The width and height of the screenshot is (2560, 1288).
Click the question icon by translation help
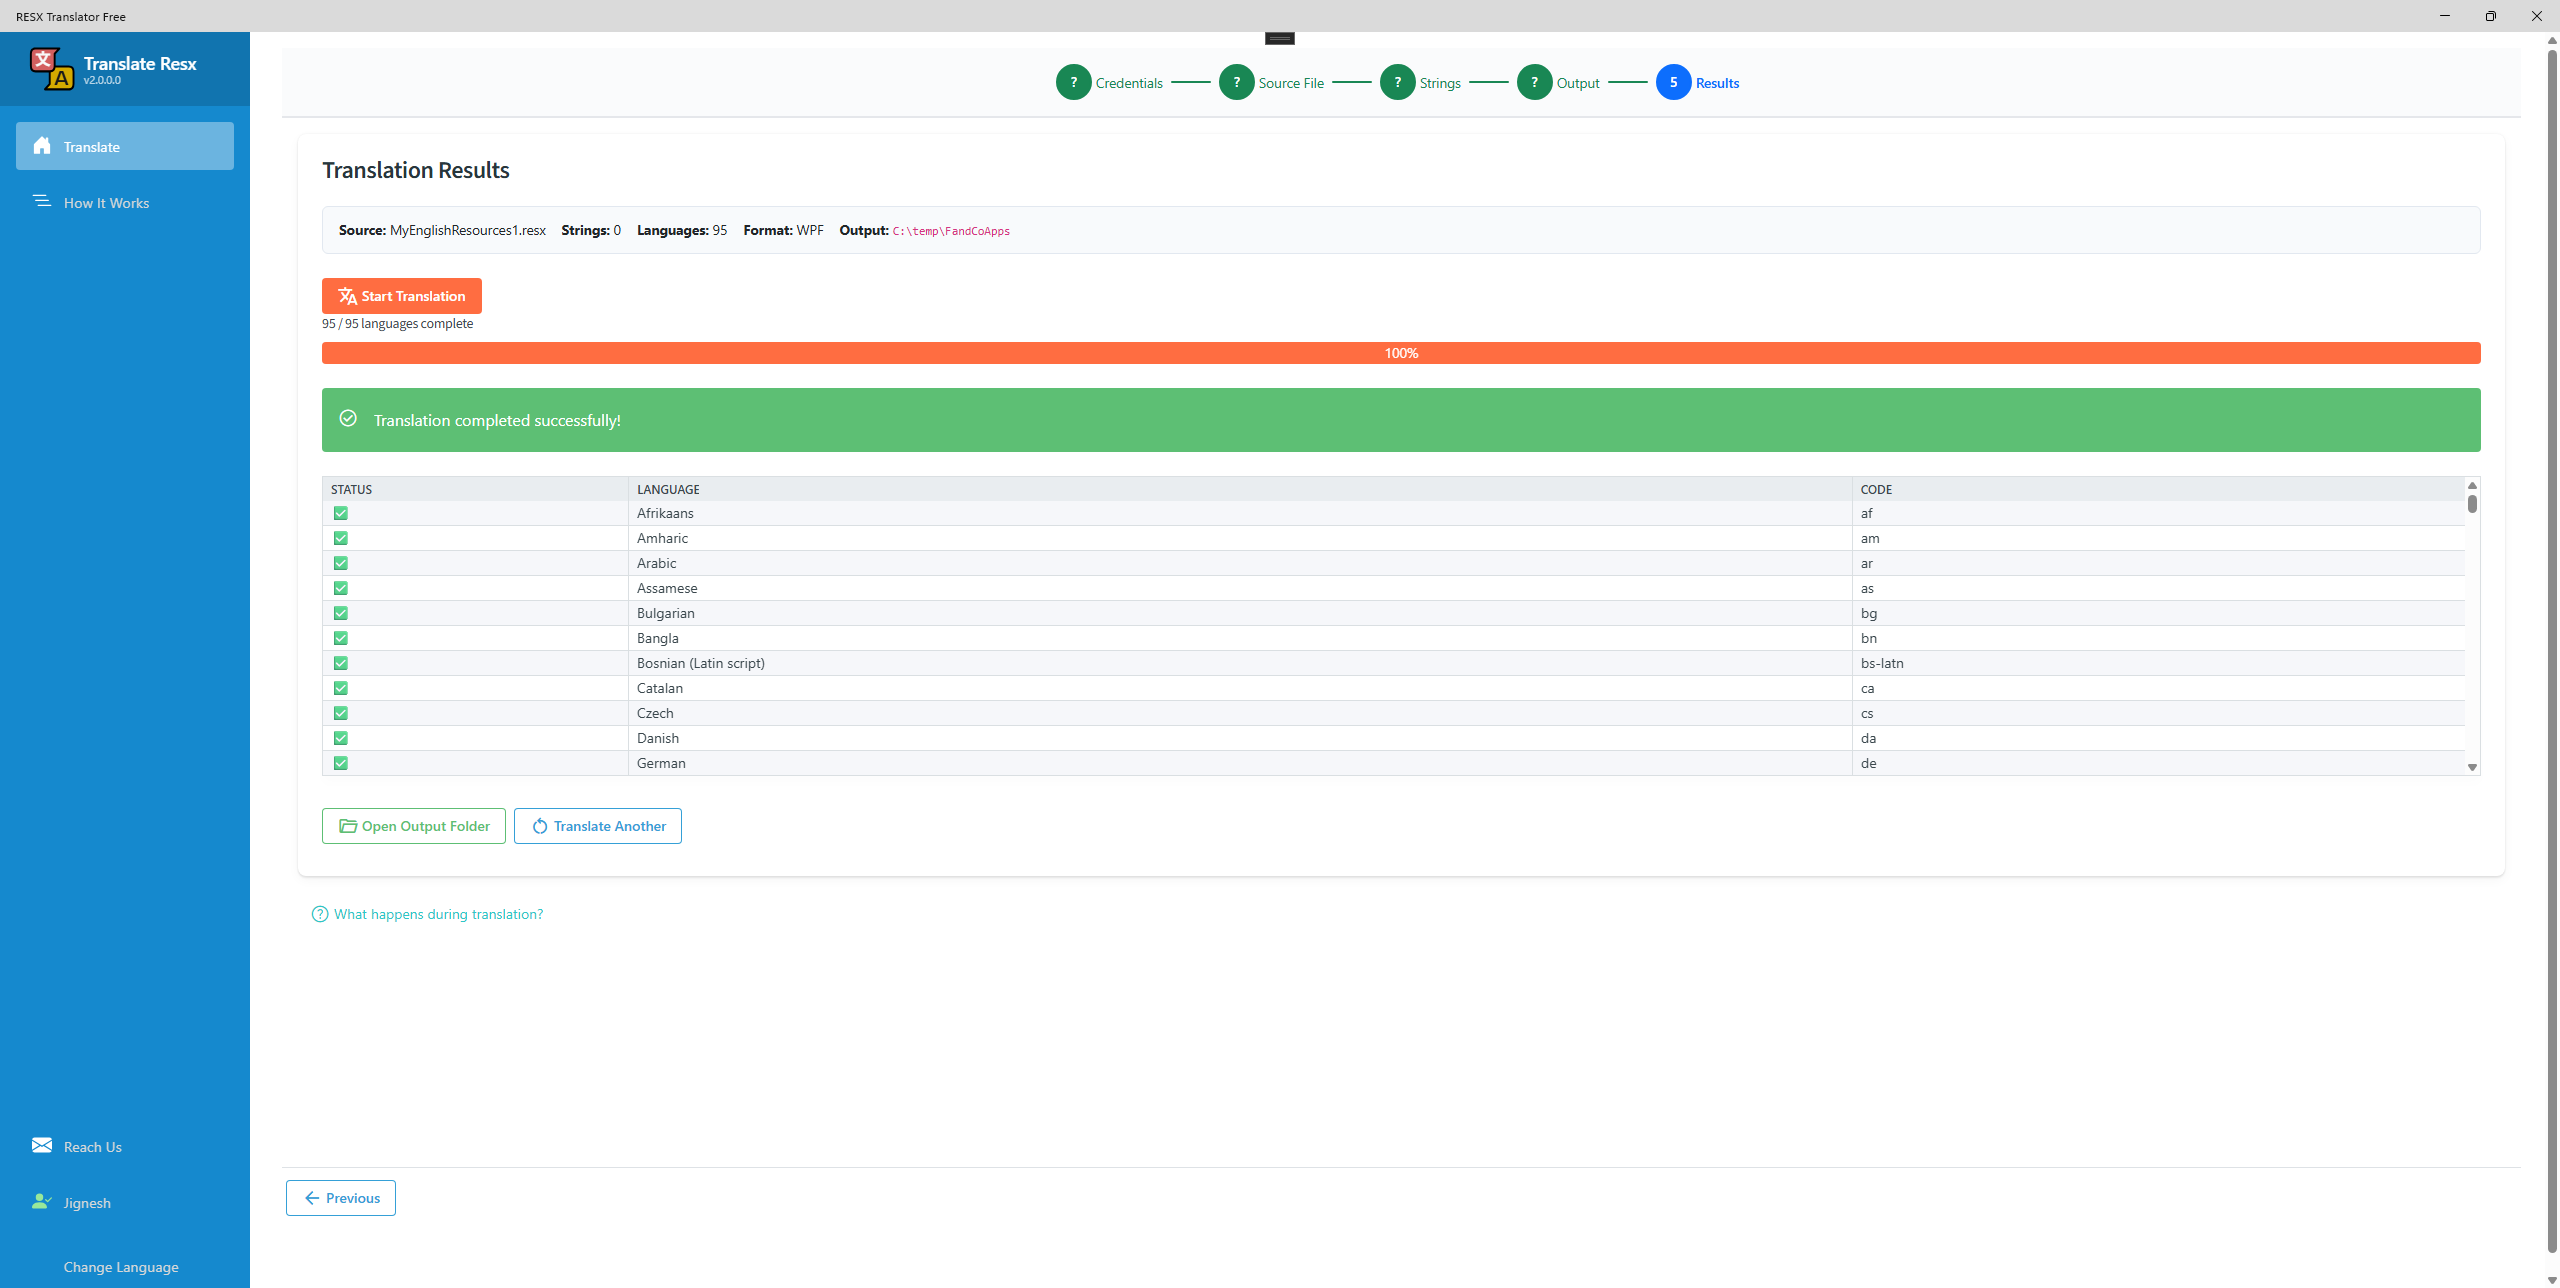[320, 914]
